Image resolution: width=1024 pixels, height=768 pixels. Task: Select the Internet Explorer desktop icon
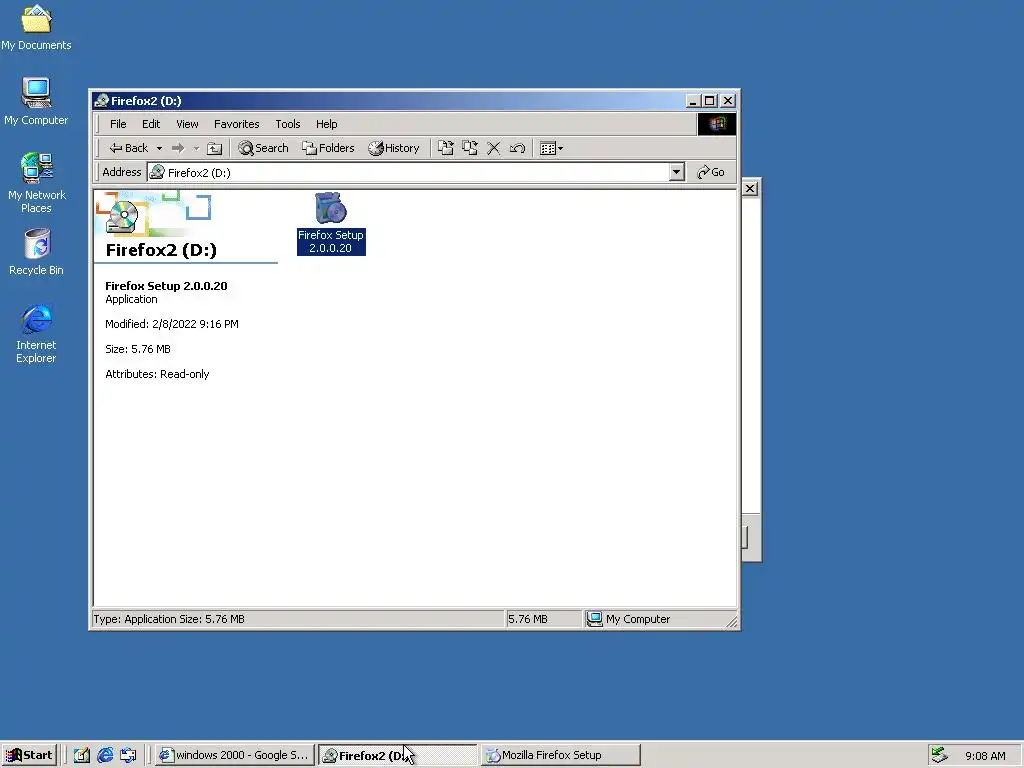coord(36,333)
